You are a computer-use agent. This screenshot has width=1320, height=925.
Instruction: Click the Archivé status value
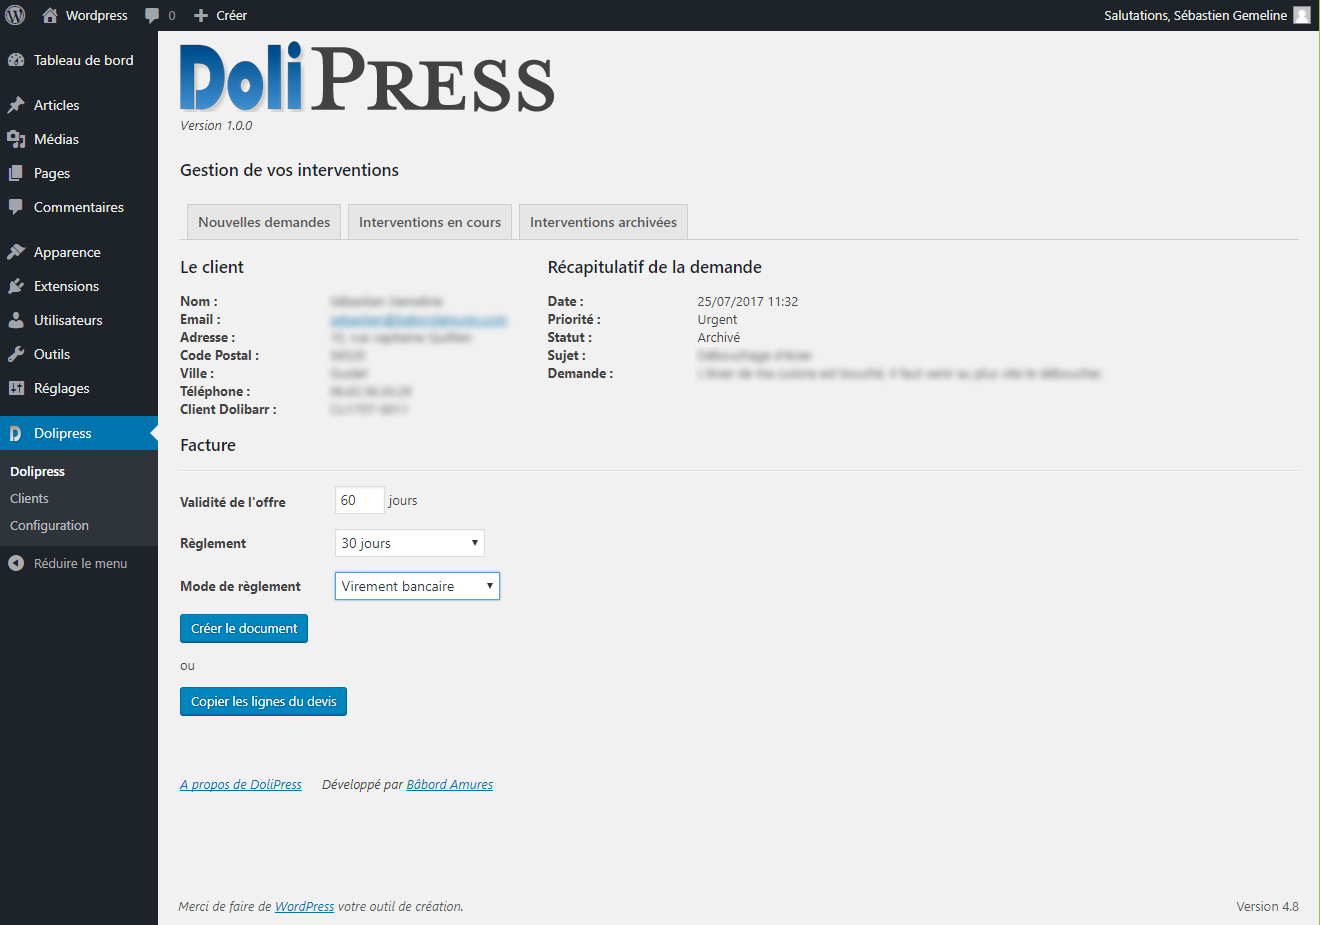click(x=718, y=337)
